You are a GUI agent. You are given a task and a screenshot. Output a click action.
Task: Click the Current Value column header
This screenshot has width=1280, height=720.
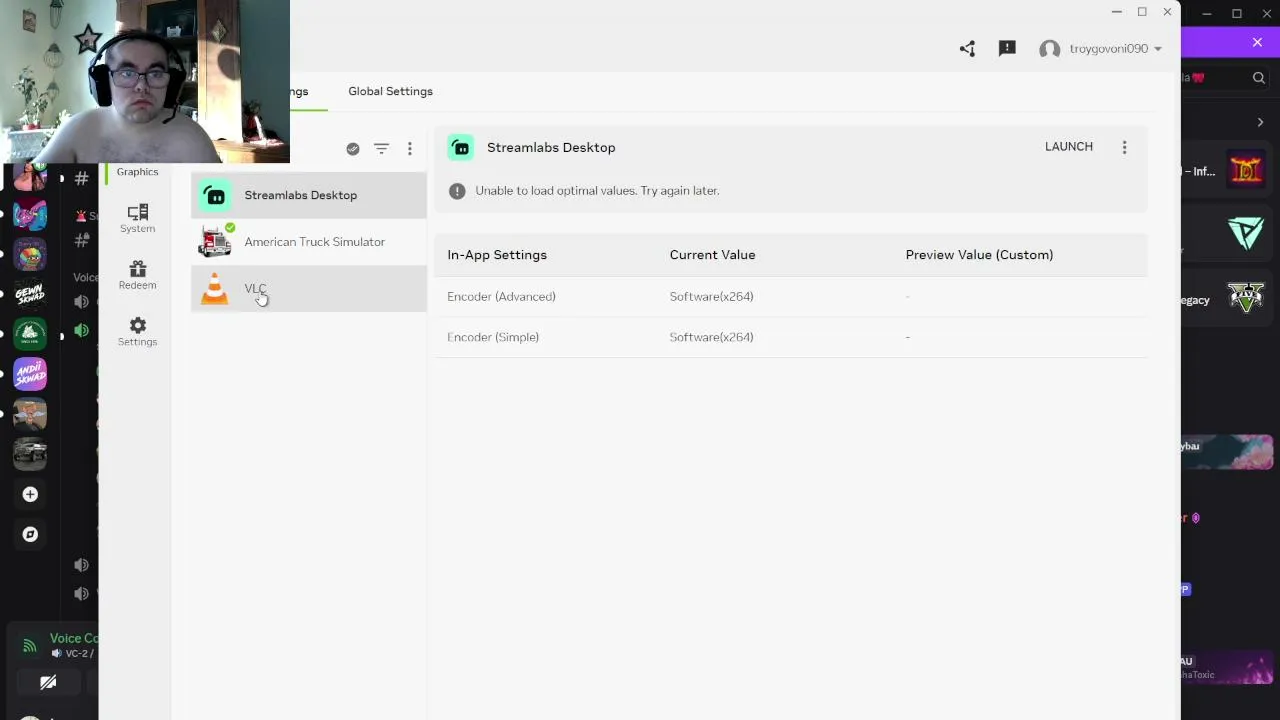pyautogui.click(x=712, y=255)
